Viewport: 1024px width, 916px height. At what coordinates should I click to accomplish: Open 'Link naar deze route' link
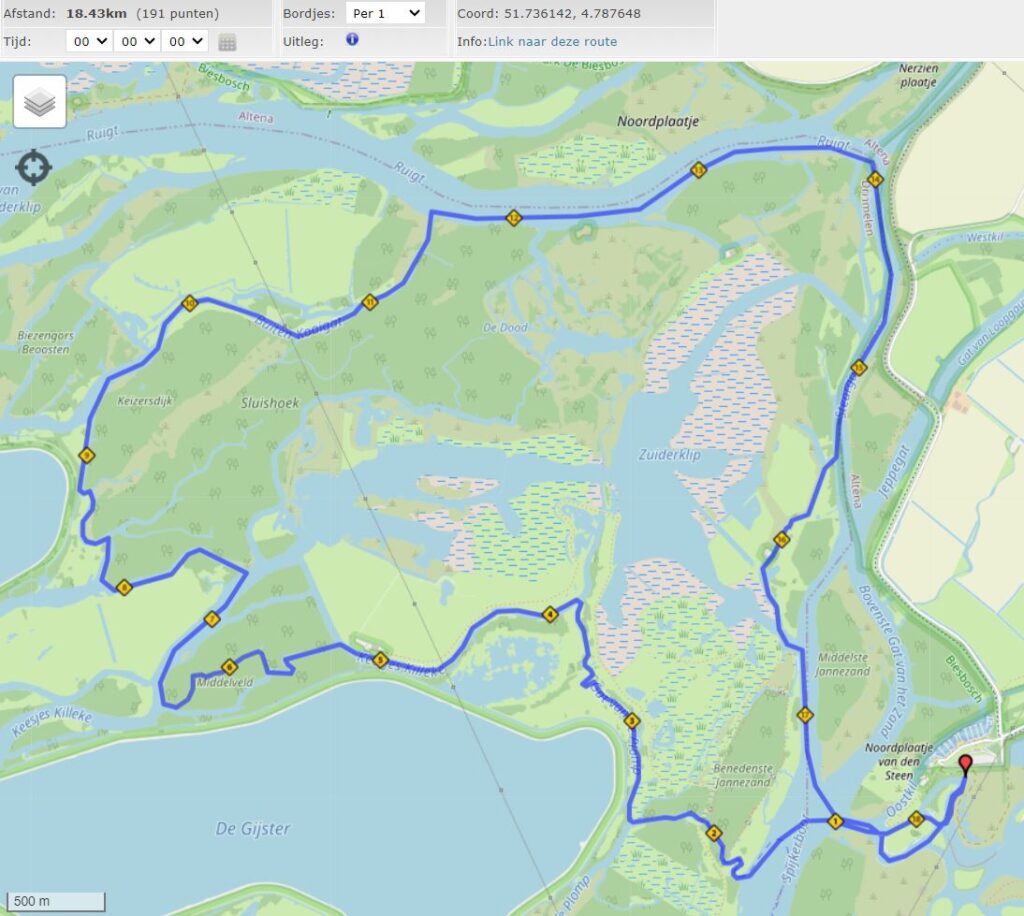(x=552, y=41)
